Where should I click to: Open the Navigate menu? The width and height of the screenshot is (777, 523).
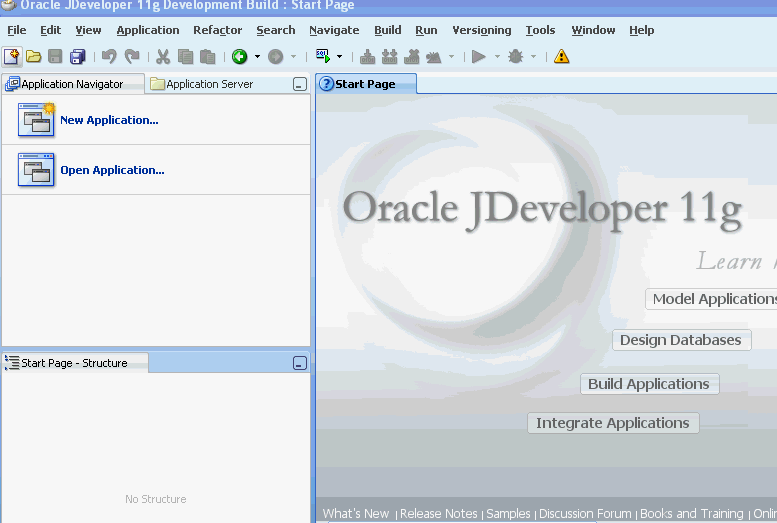pyautogui.click(x=334, y=30)
